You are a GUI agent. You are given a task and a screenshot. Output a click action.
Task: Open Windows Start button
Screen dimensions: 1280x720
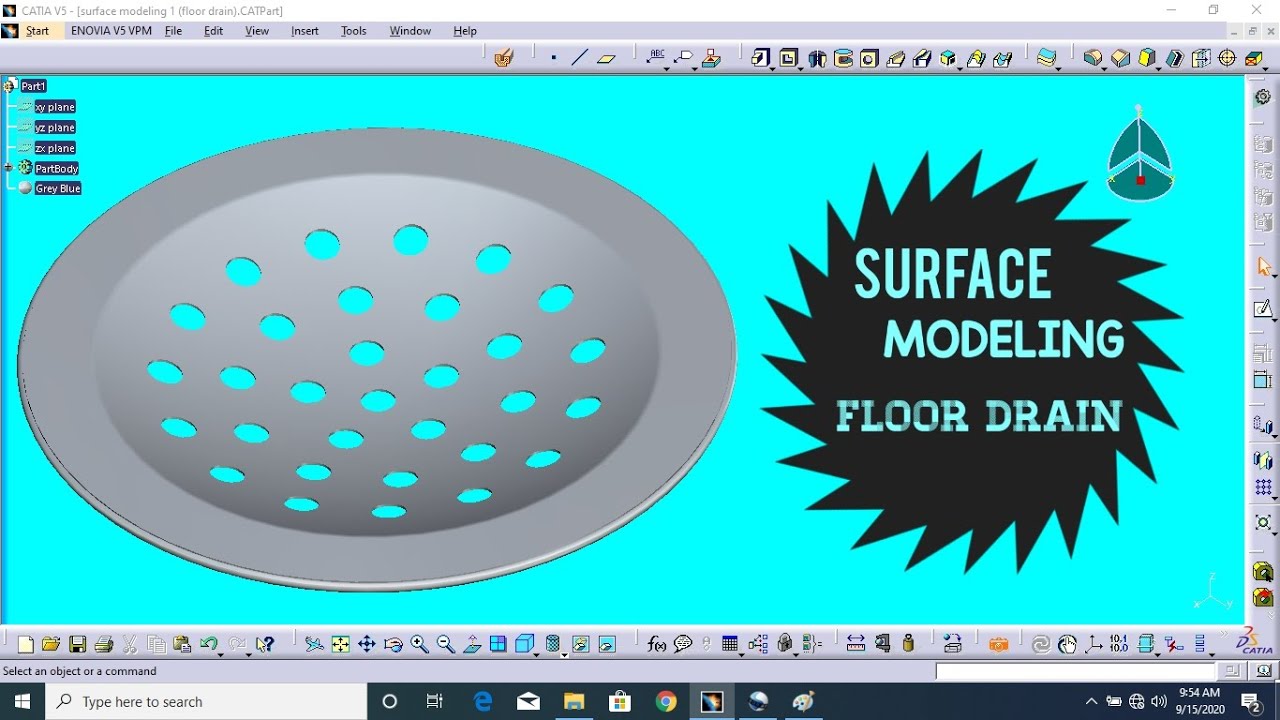click(x=23, y=702)
